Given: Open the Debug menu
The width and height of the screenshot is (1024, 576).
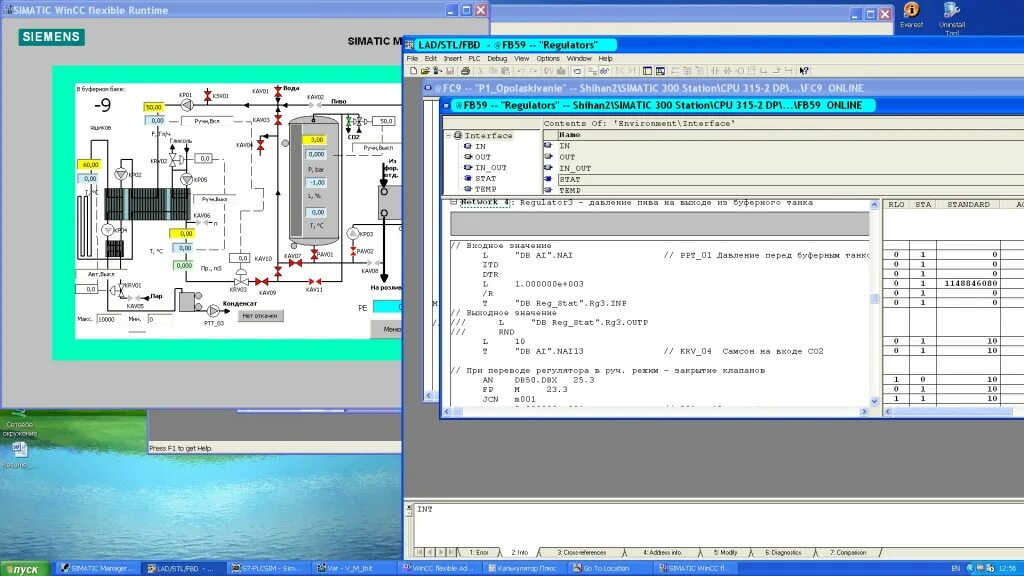Looking at the screenshot, I should click(497, 59).
